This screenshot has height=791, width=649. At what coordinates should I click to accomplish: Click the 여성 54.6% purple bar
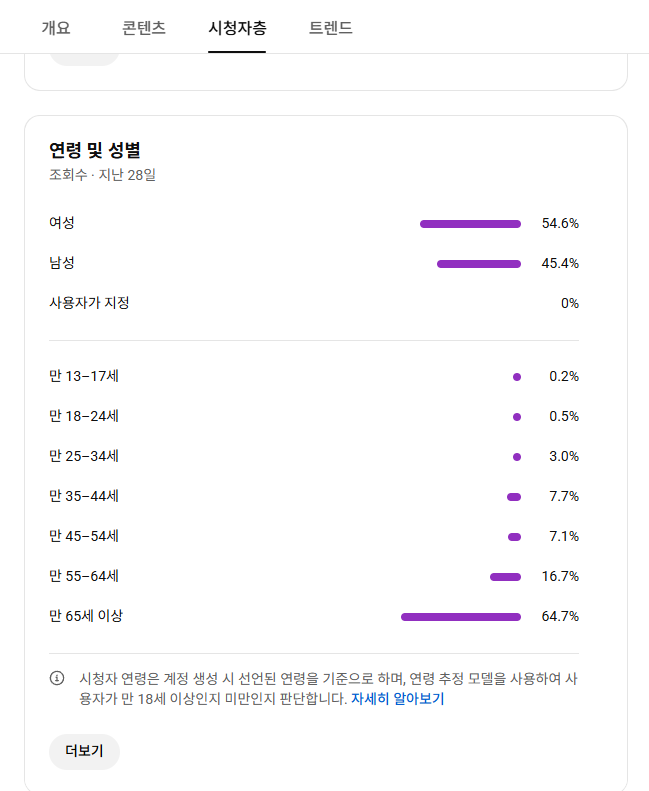pos(470,224)
